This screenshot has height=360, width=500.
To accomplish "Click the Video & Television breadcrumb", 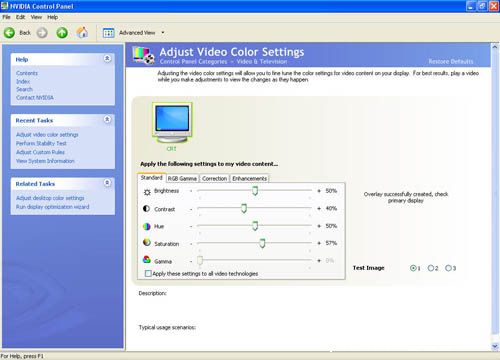I will coord(262,62).
